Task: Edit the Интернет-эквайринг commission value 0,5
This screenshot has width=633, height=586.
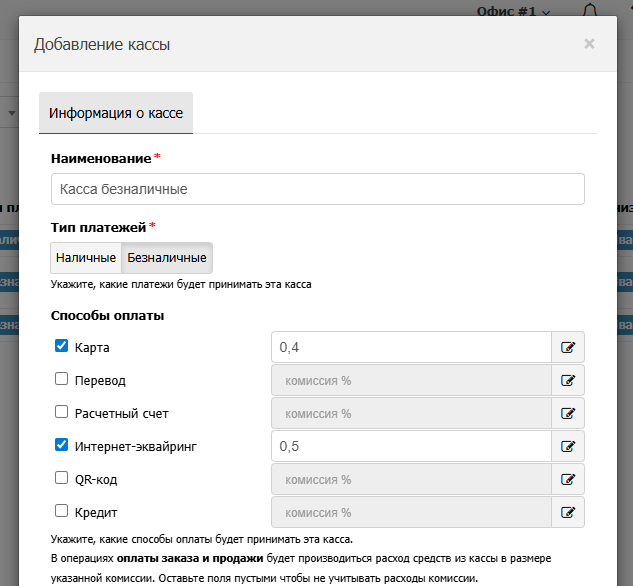Action: pyautogui.click(x=411, y=446)
